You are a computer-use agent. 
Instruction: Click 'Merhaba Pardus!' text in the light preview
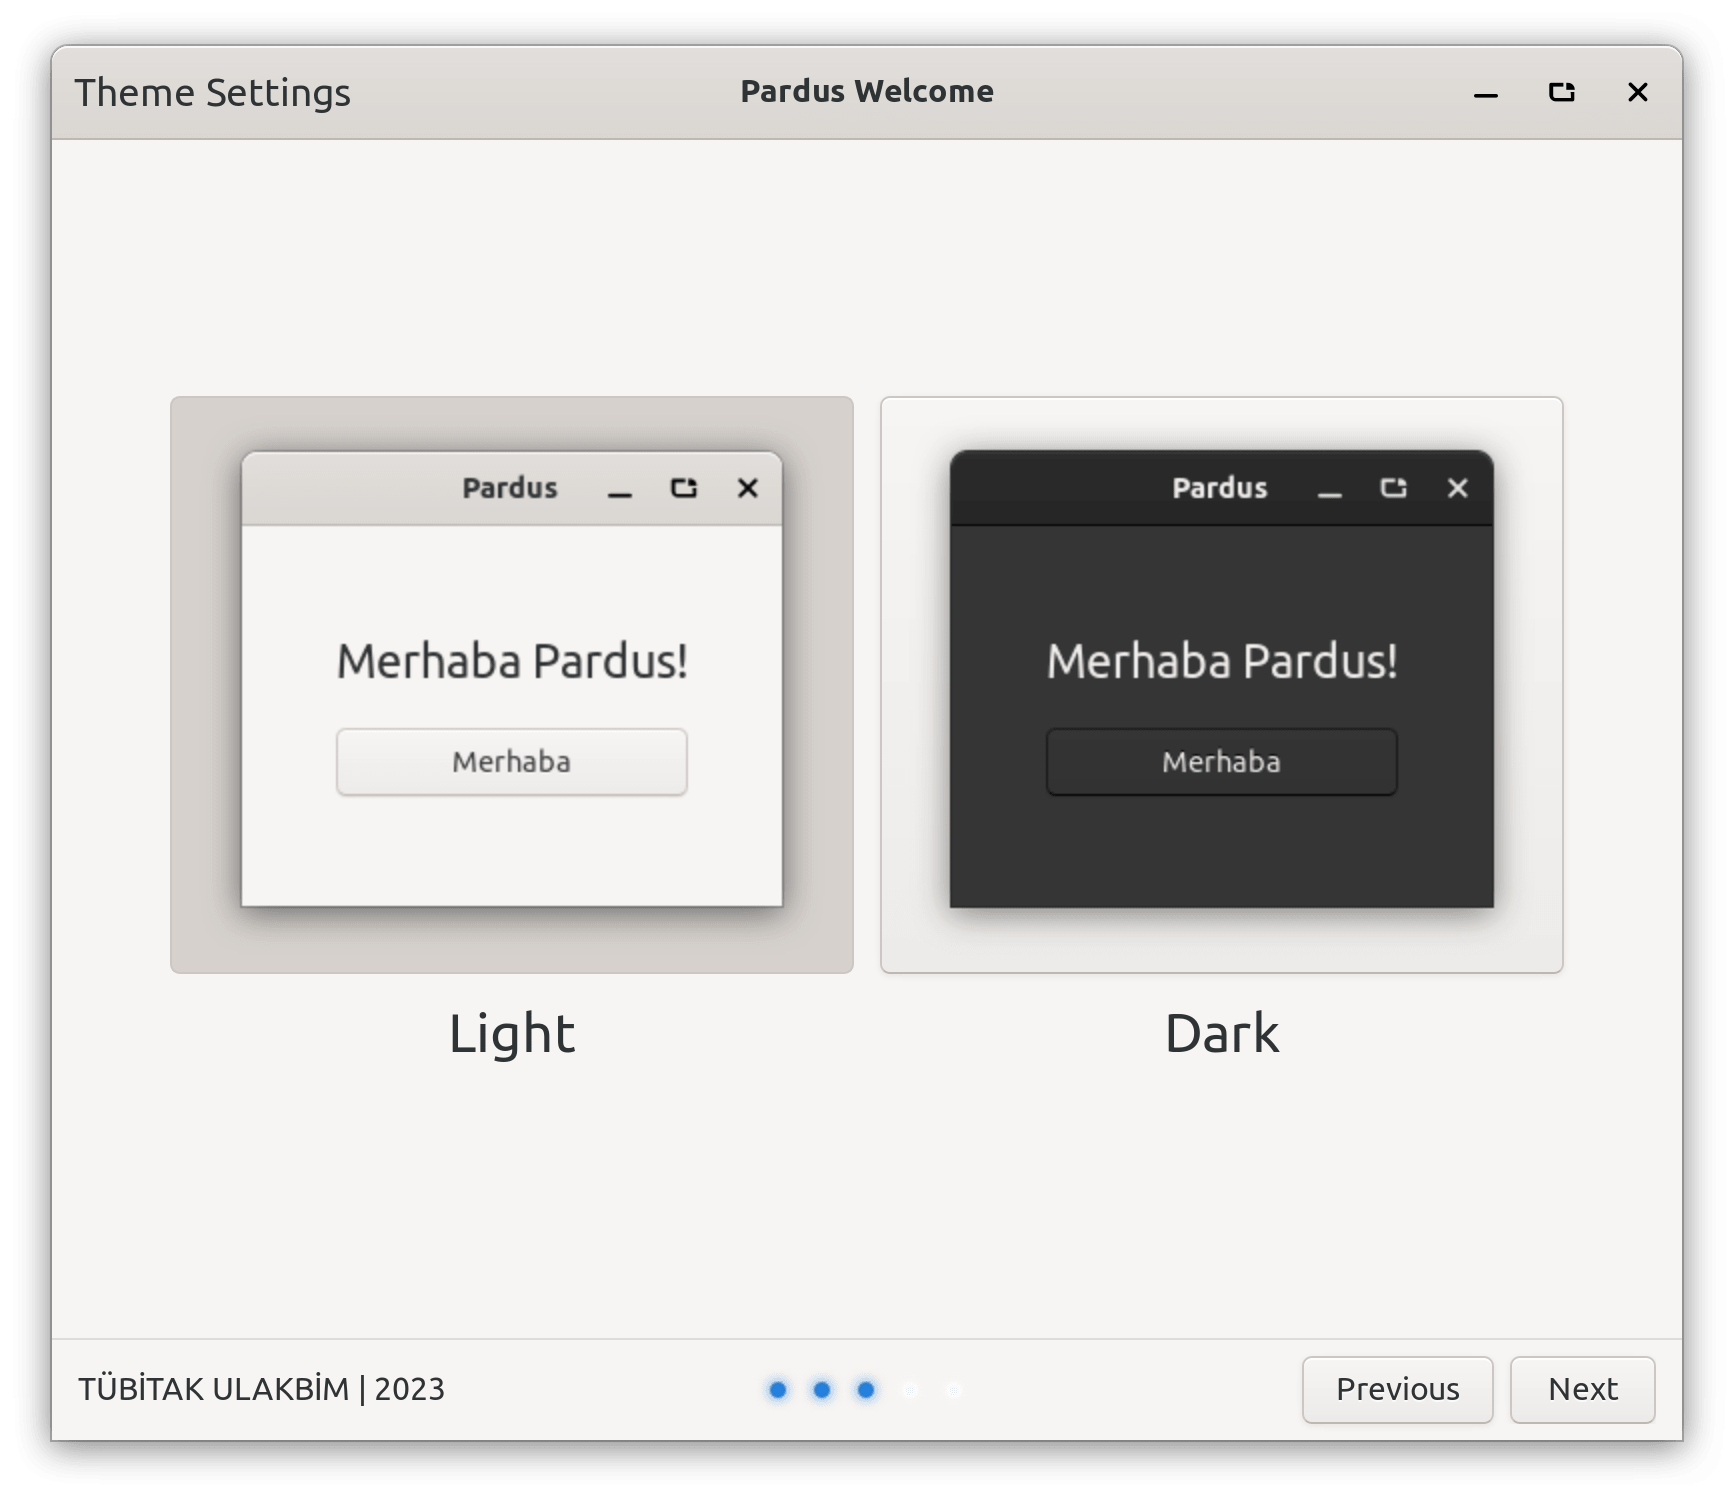[511, 661]
